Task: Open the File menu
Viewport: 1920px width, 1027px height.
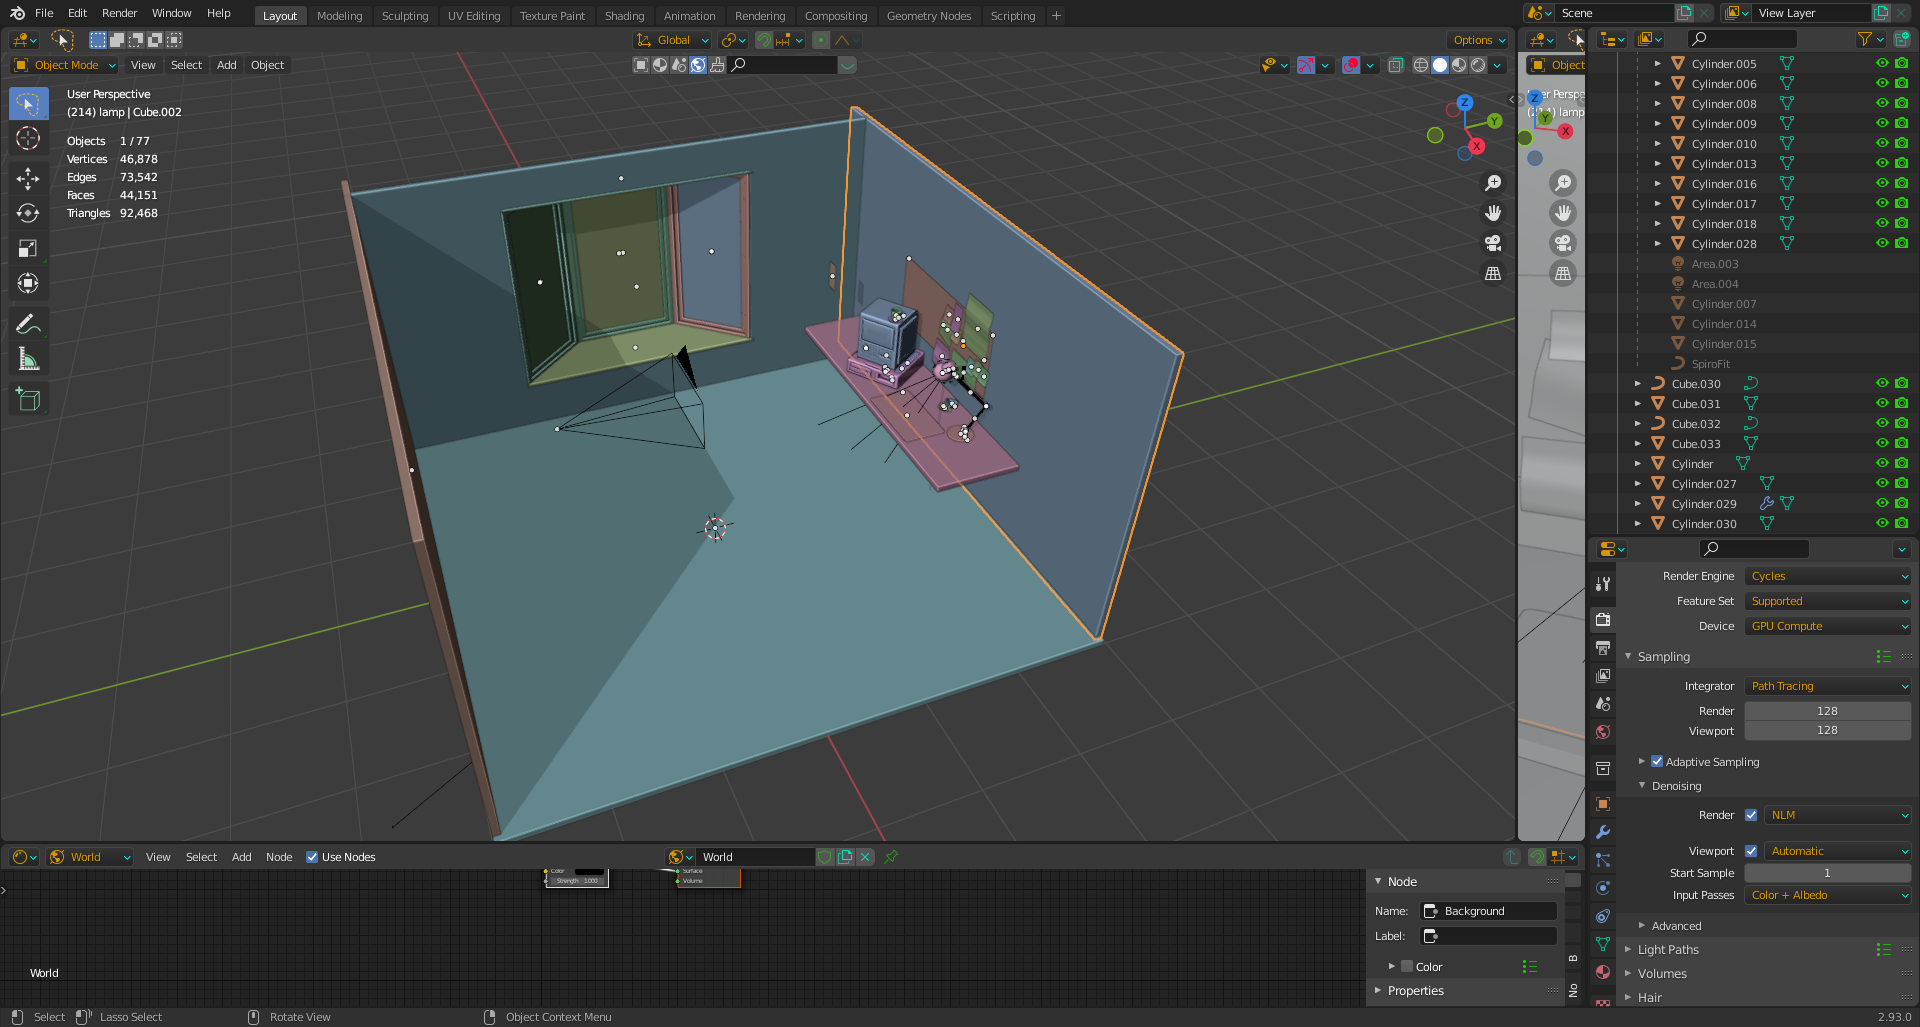Action: pos(44,13)
